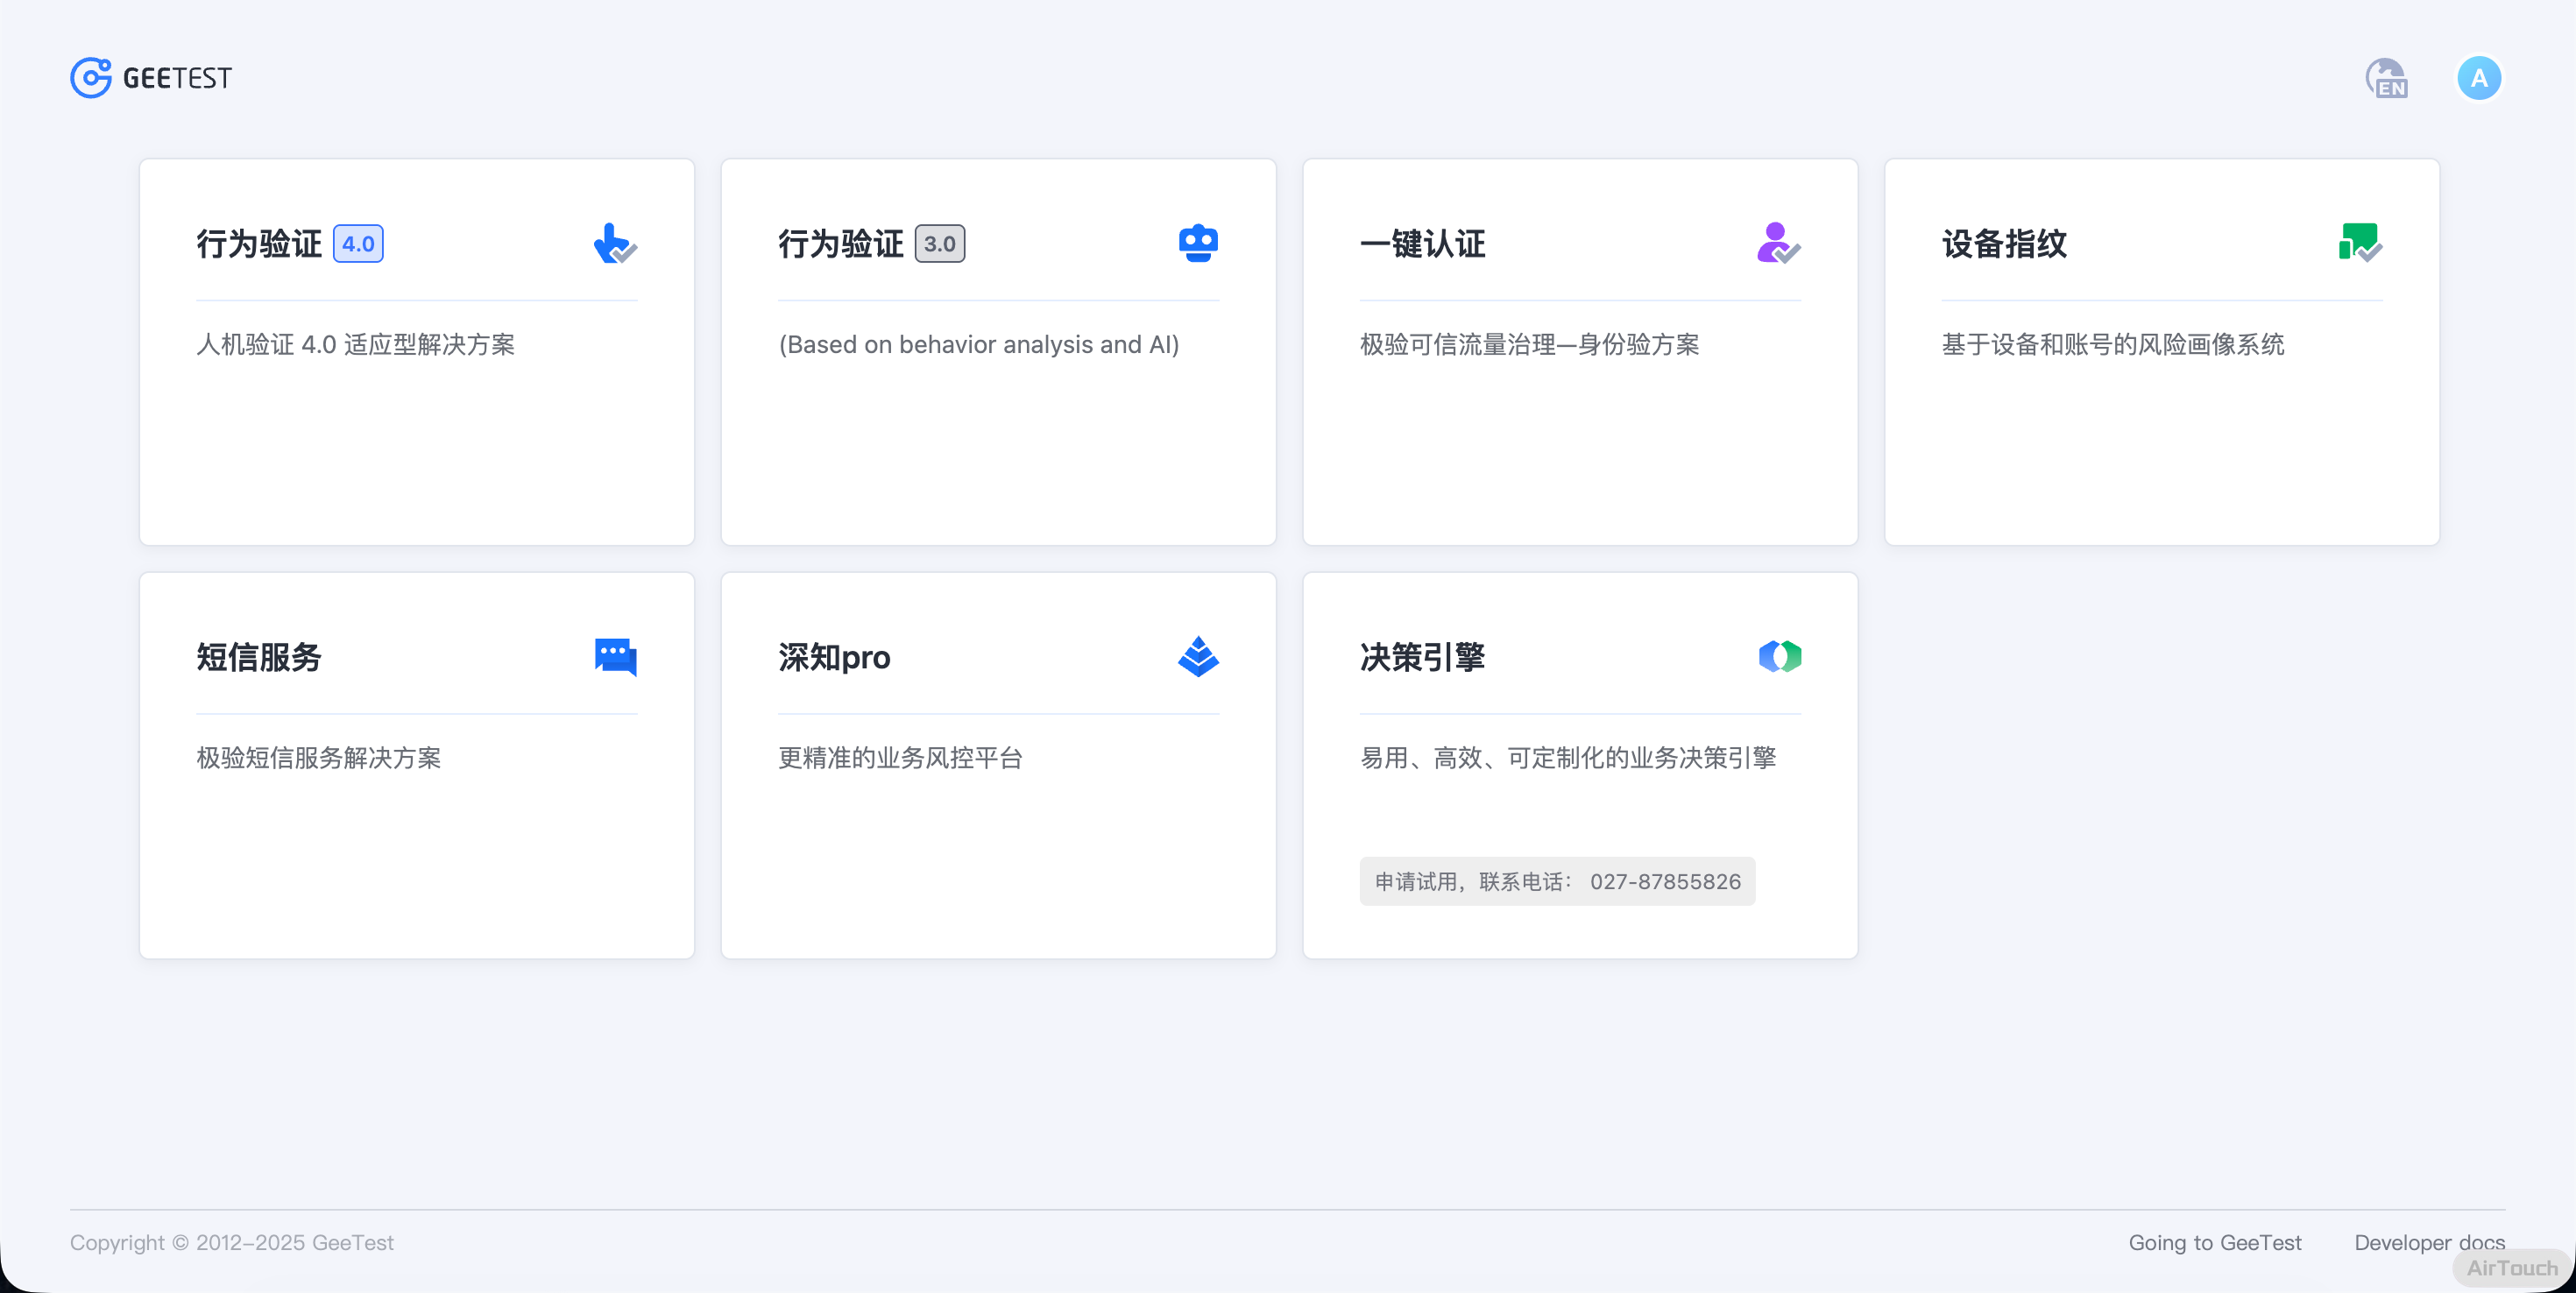Image resolution: width=2576 pixels, height=1293 pixels.
Task: Click the 4.0 version badge
Action: coord(358,244)
